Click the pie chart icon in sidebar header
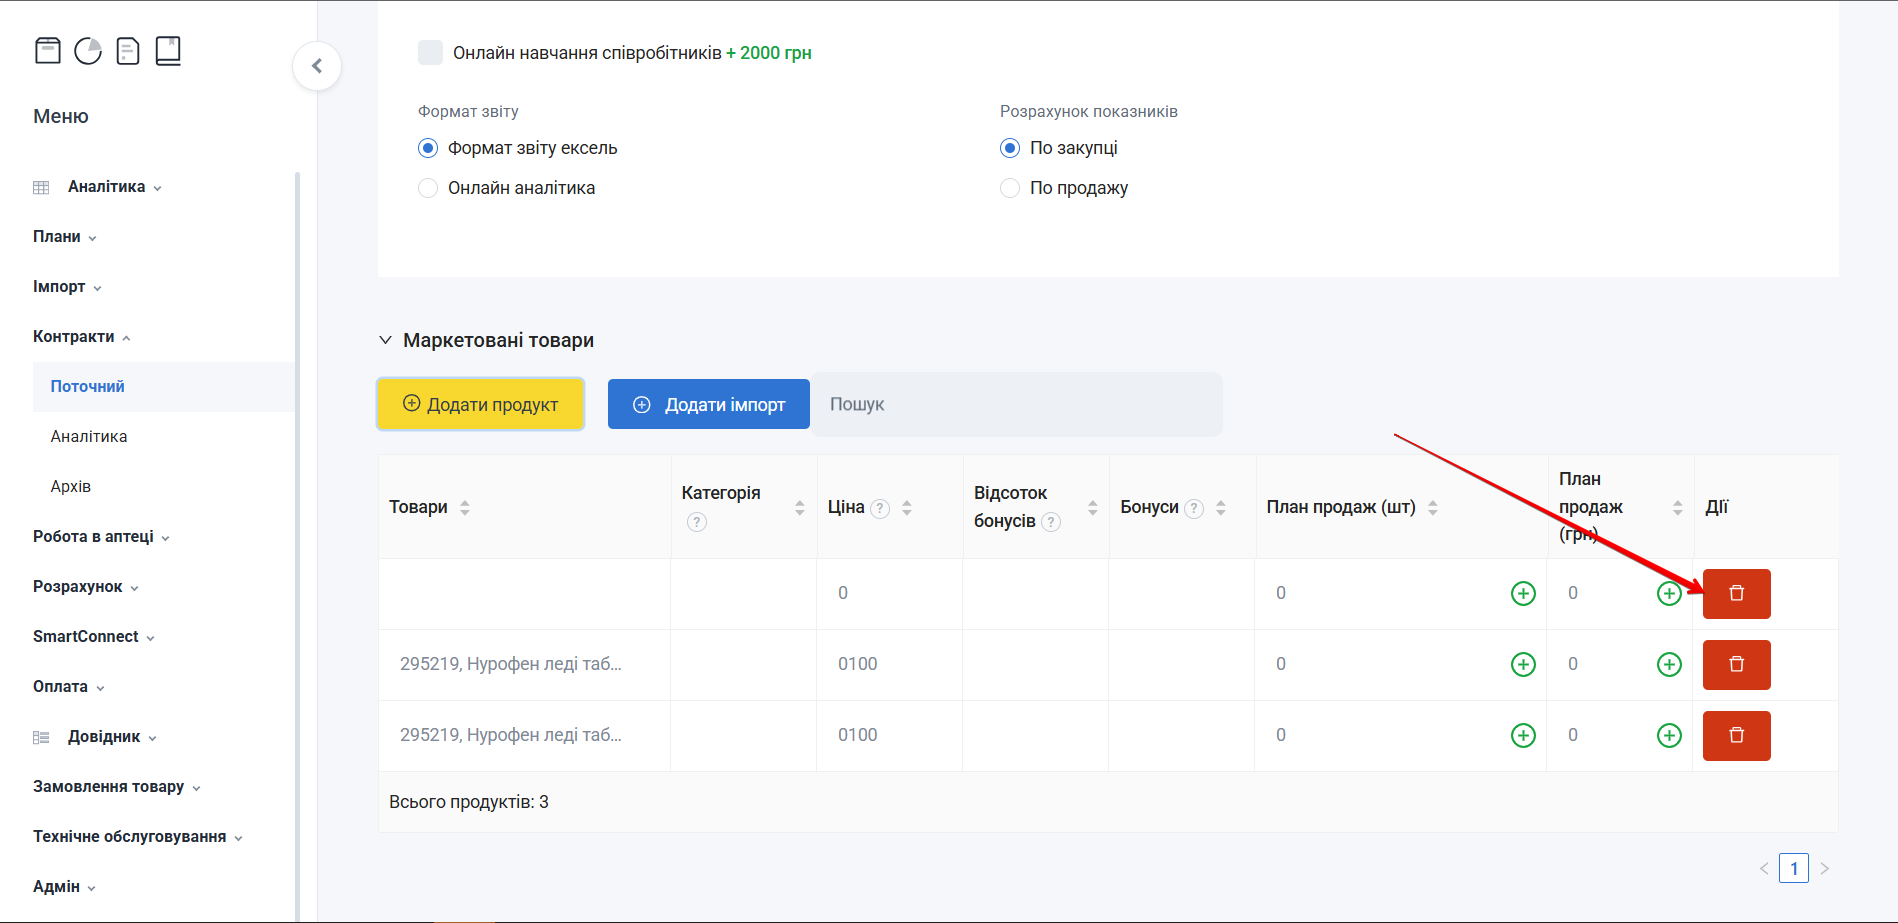The height and width of the screenshot is (923, 1898). tap(88, 51)
